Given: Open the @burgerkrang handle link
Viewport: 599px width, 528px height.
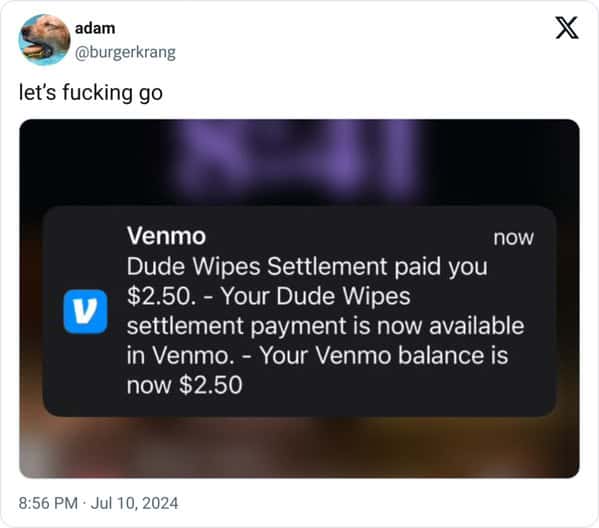Looking at the screenshot, I should 125,52.
